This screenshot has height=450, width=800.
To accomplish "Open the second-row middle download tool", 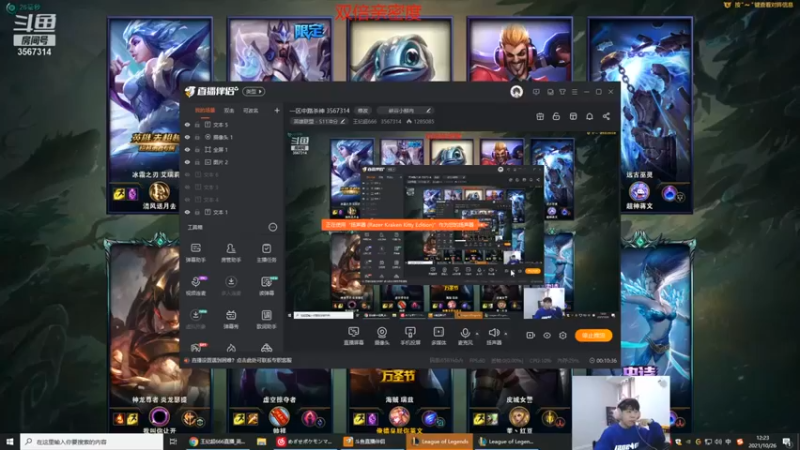I will tap(231, 286).
